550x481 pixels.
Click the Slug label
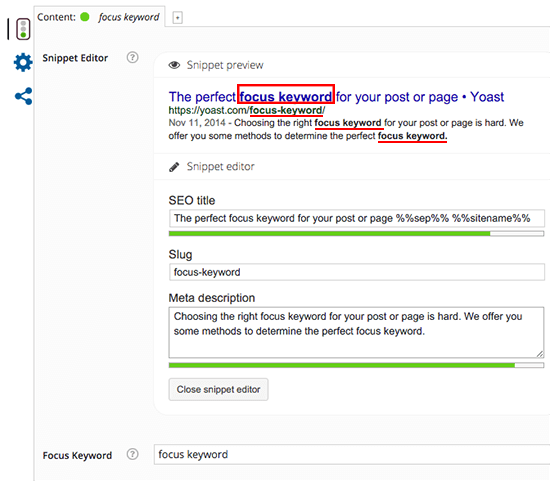pyautogui.click(x=180, y=255)
